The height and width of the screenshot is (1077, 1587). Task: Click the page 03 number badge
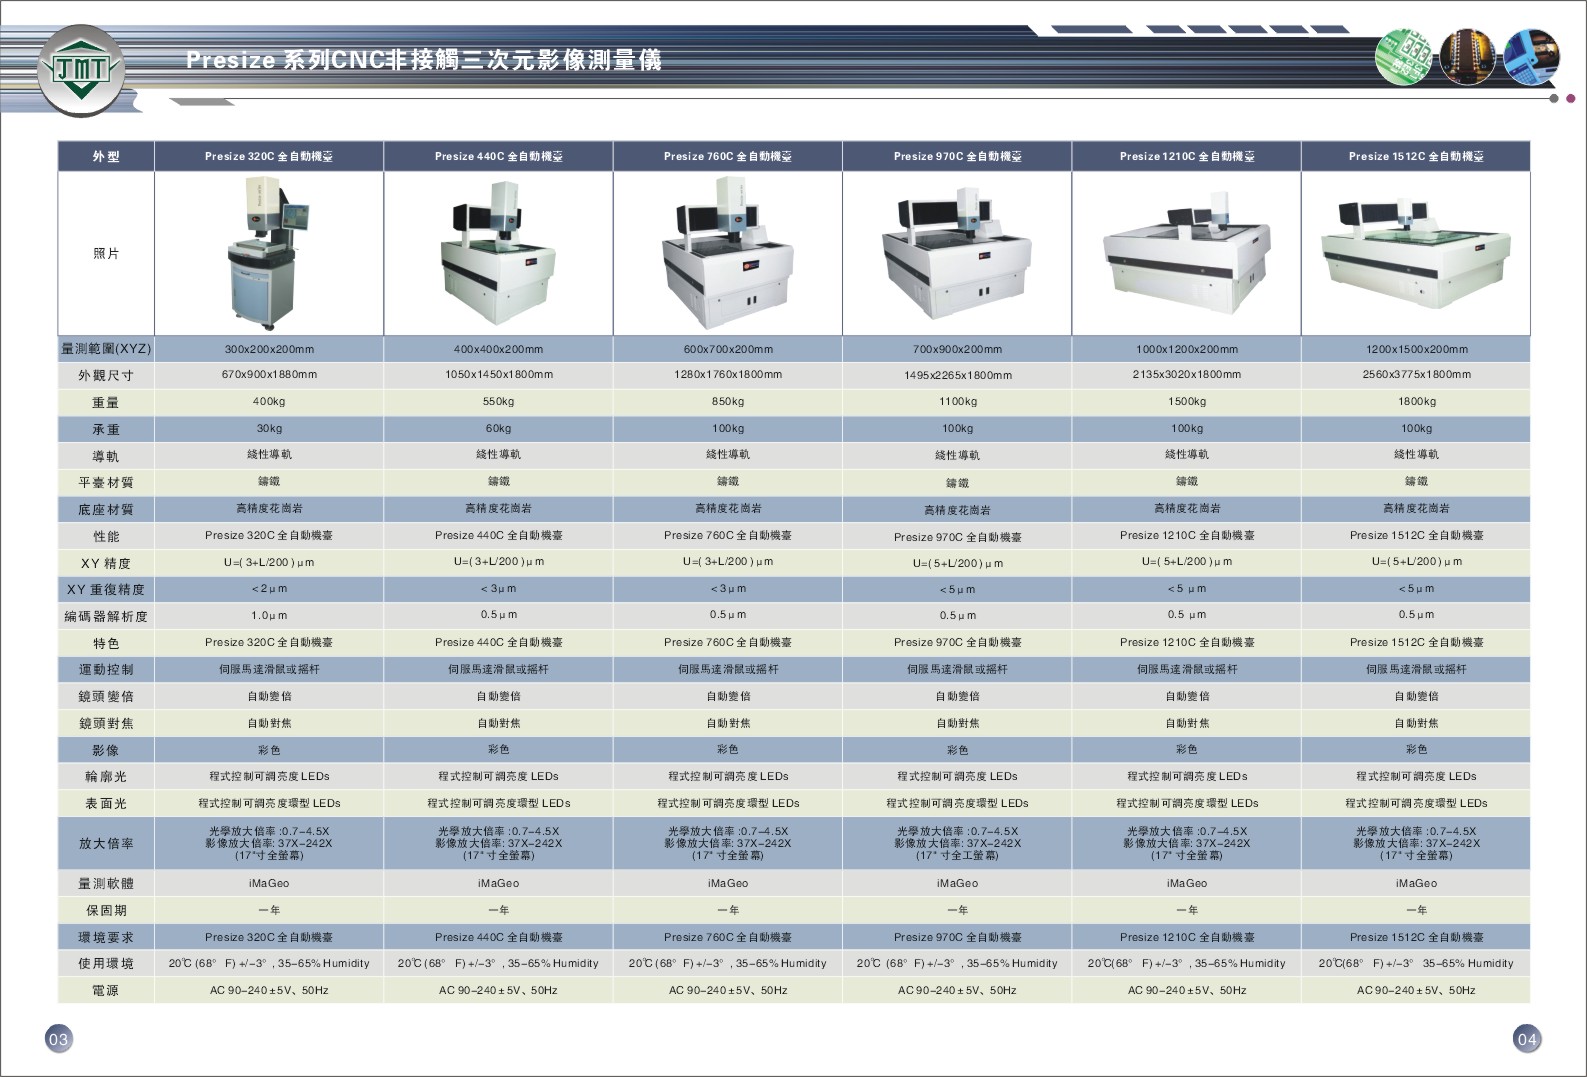click(x=58, y=1039)
